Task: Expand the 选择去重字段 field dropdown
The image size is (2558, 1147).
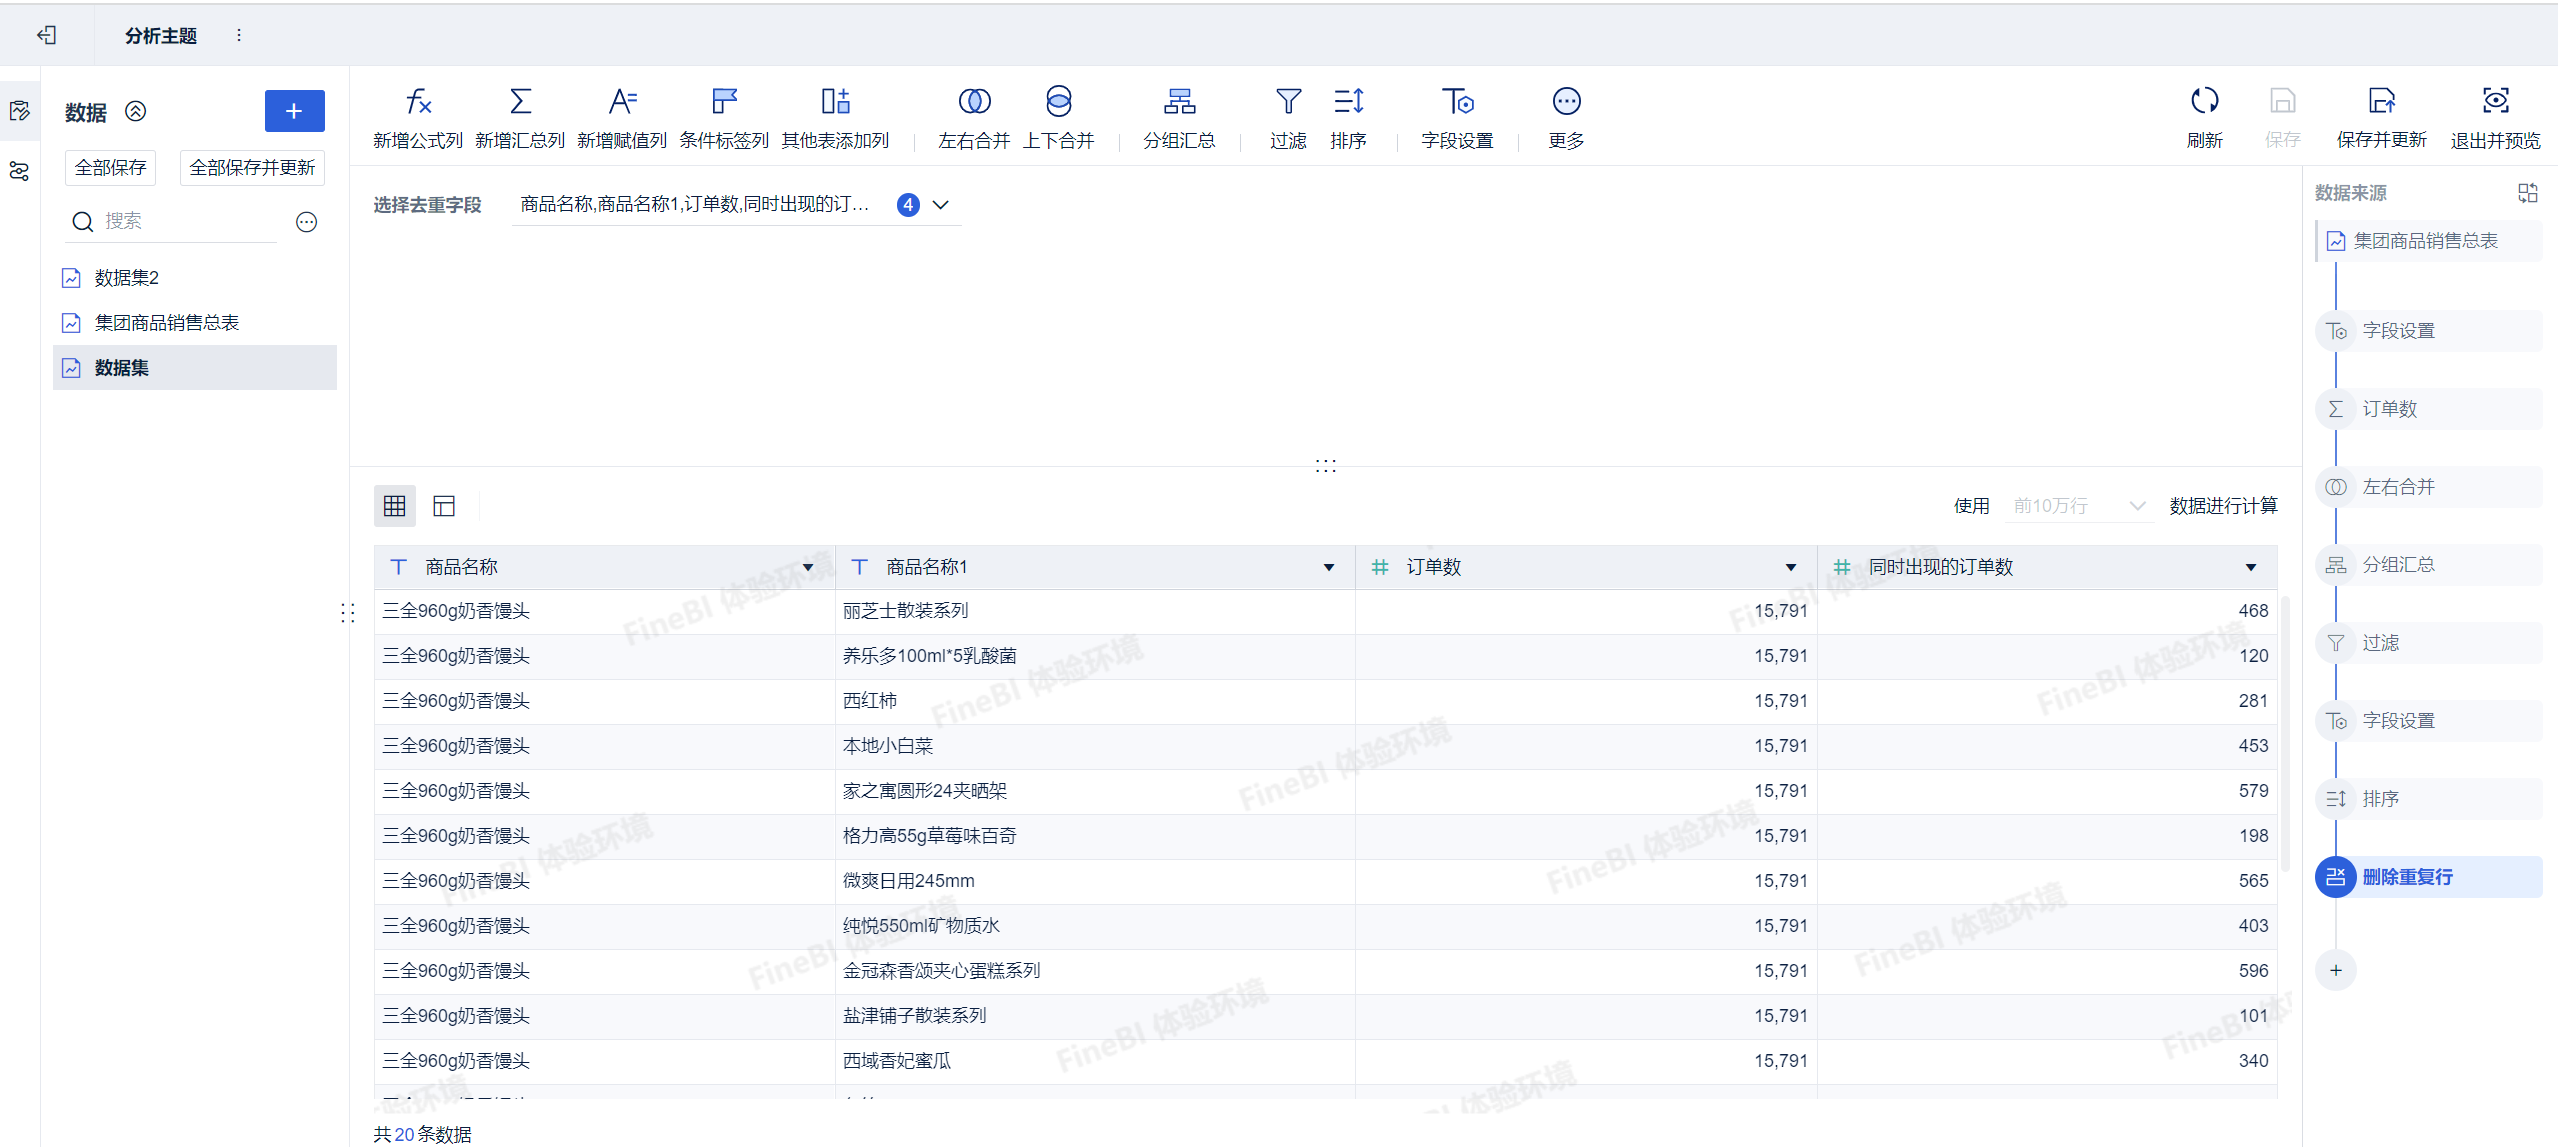Action: pyautogui.click(x=940, y=205)
